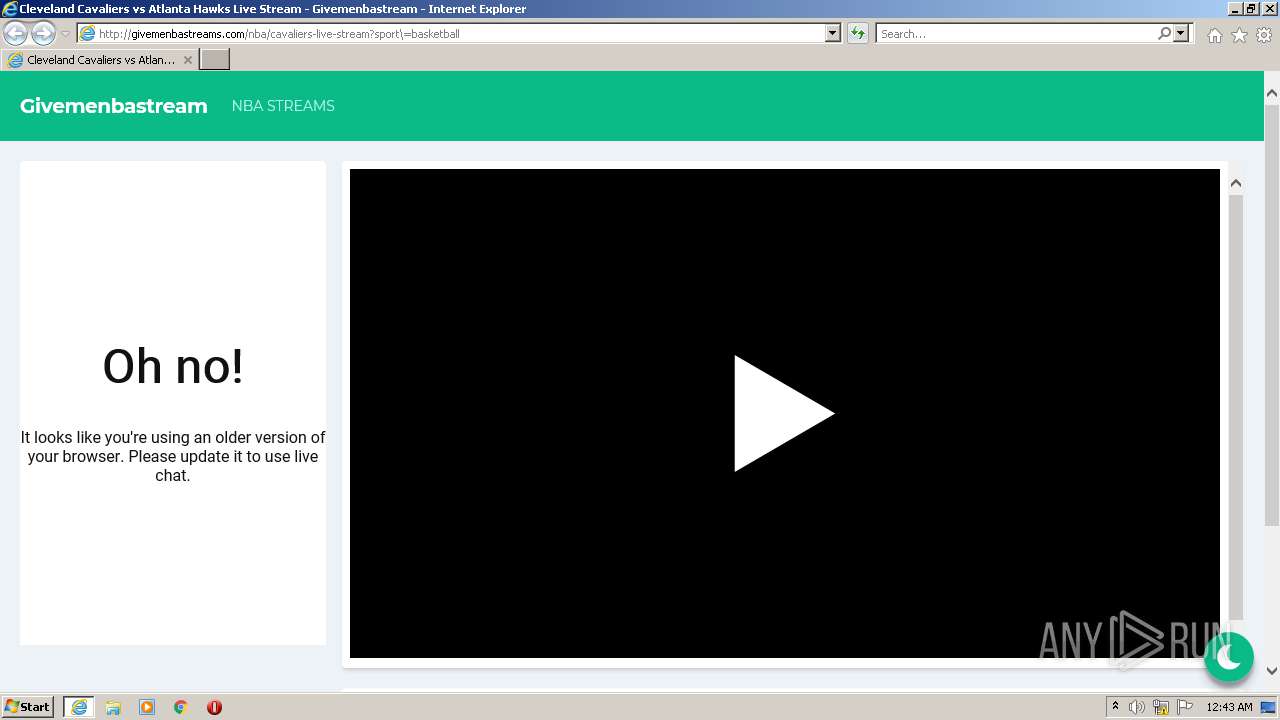Open search provider dropdown arrow

point(1181,34)
